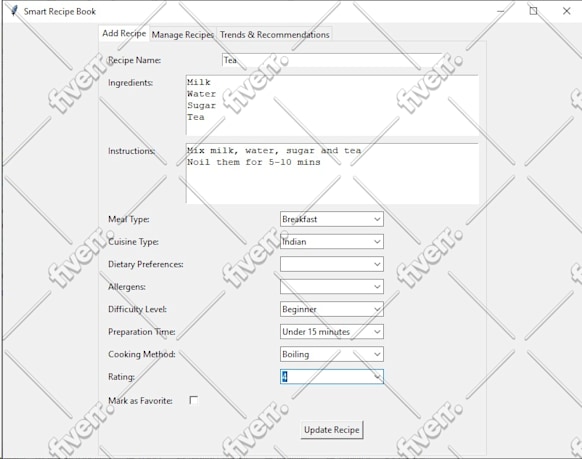
Task: Click the 'Water' ingredient line
Action: [x=201, y=94]
